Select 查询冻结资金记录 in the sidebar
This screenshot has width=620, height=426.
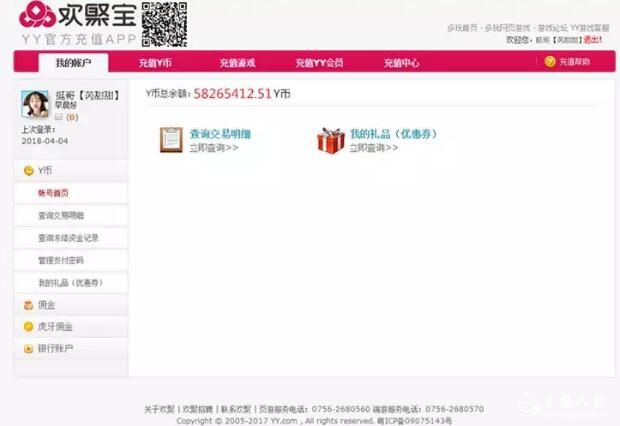coord(68,238)
